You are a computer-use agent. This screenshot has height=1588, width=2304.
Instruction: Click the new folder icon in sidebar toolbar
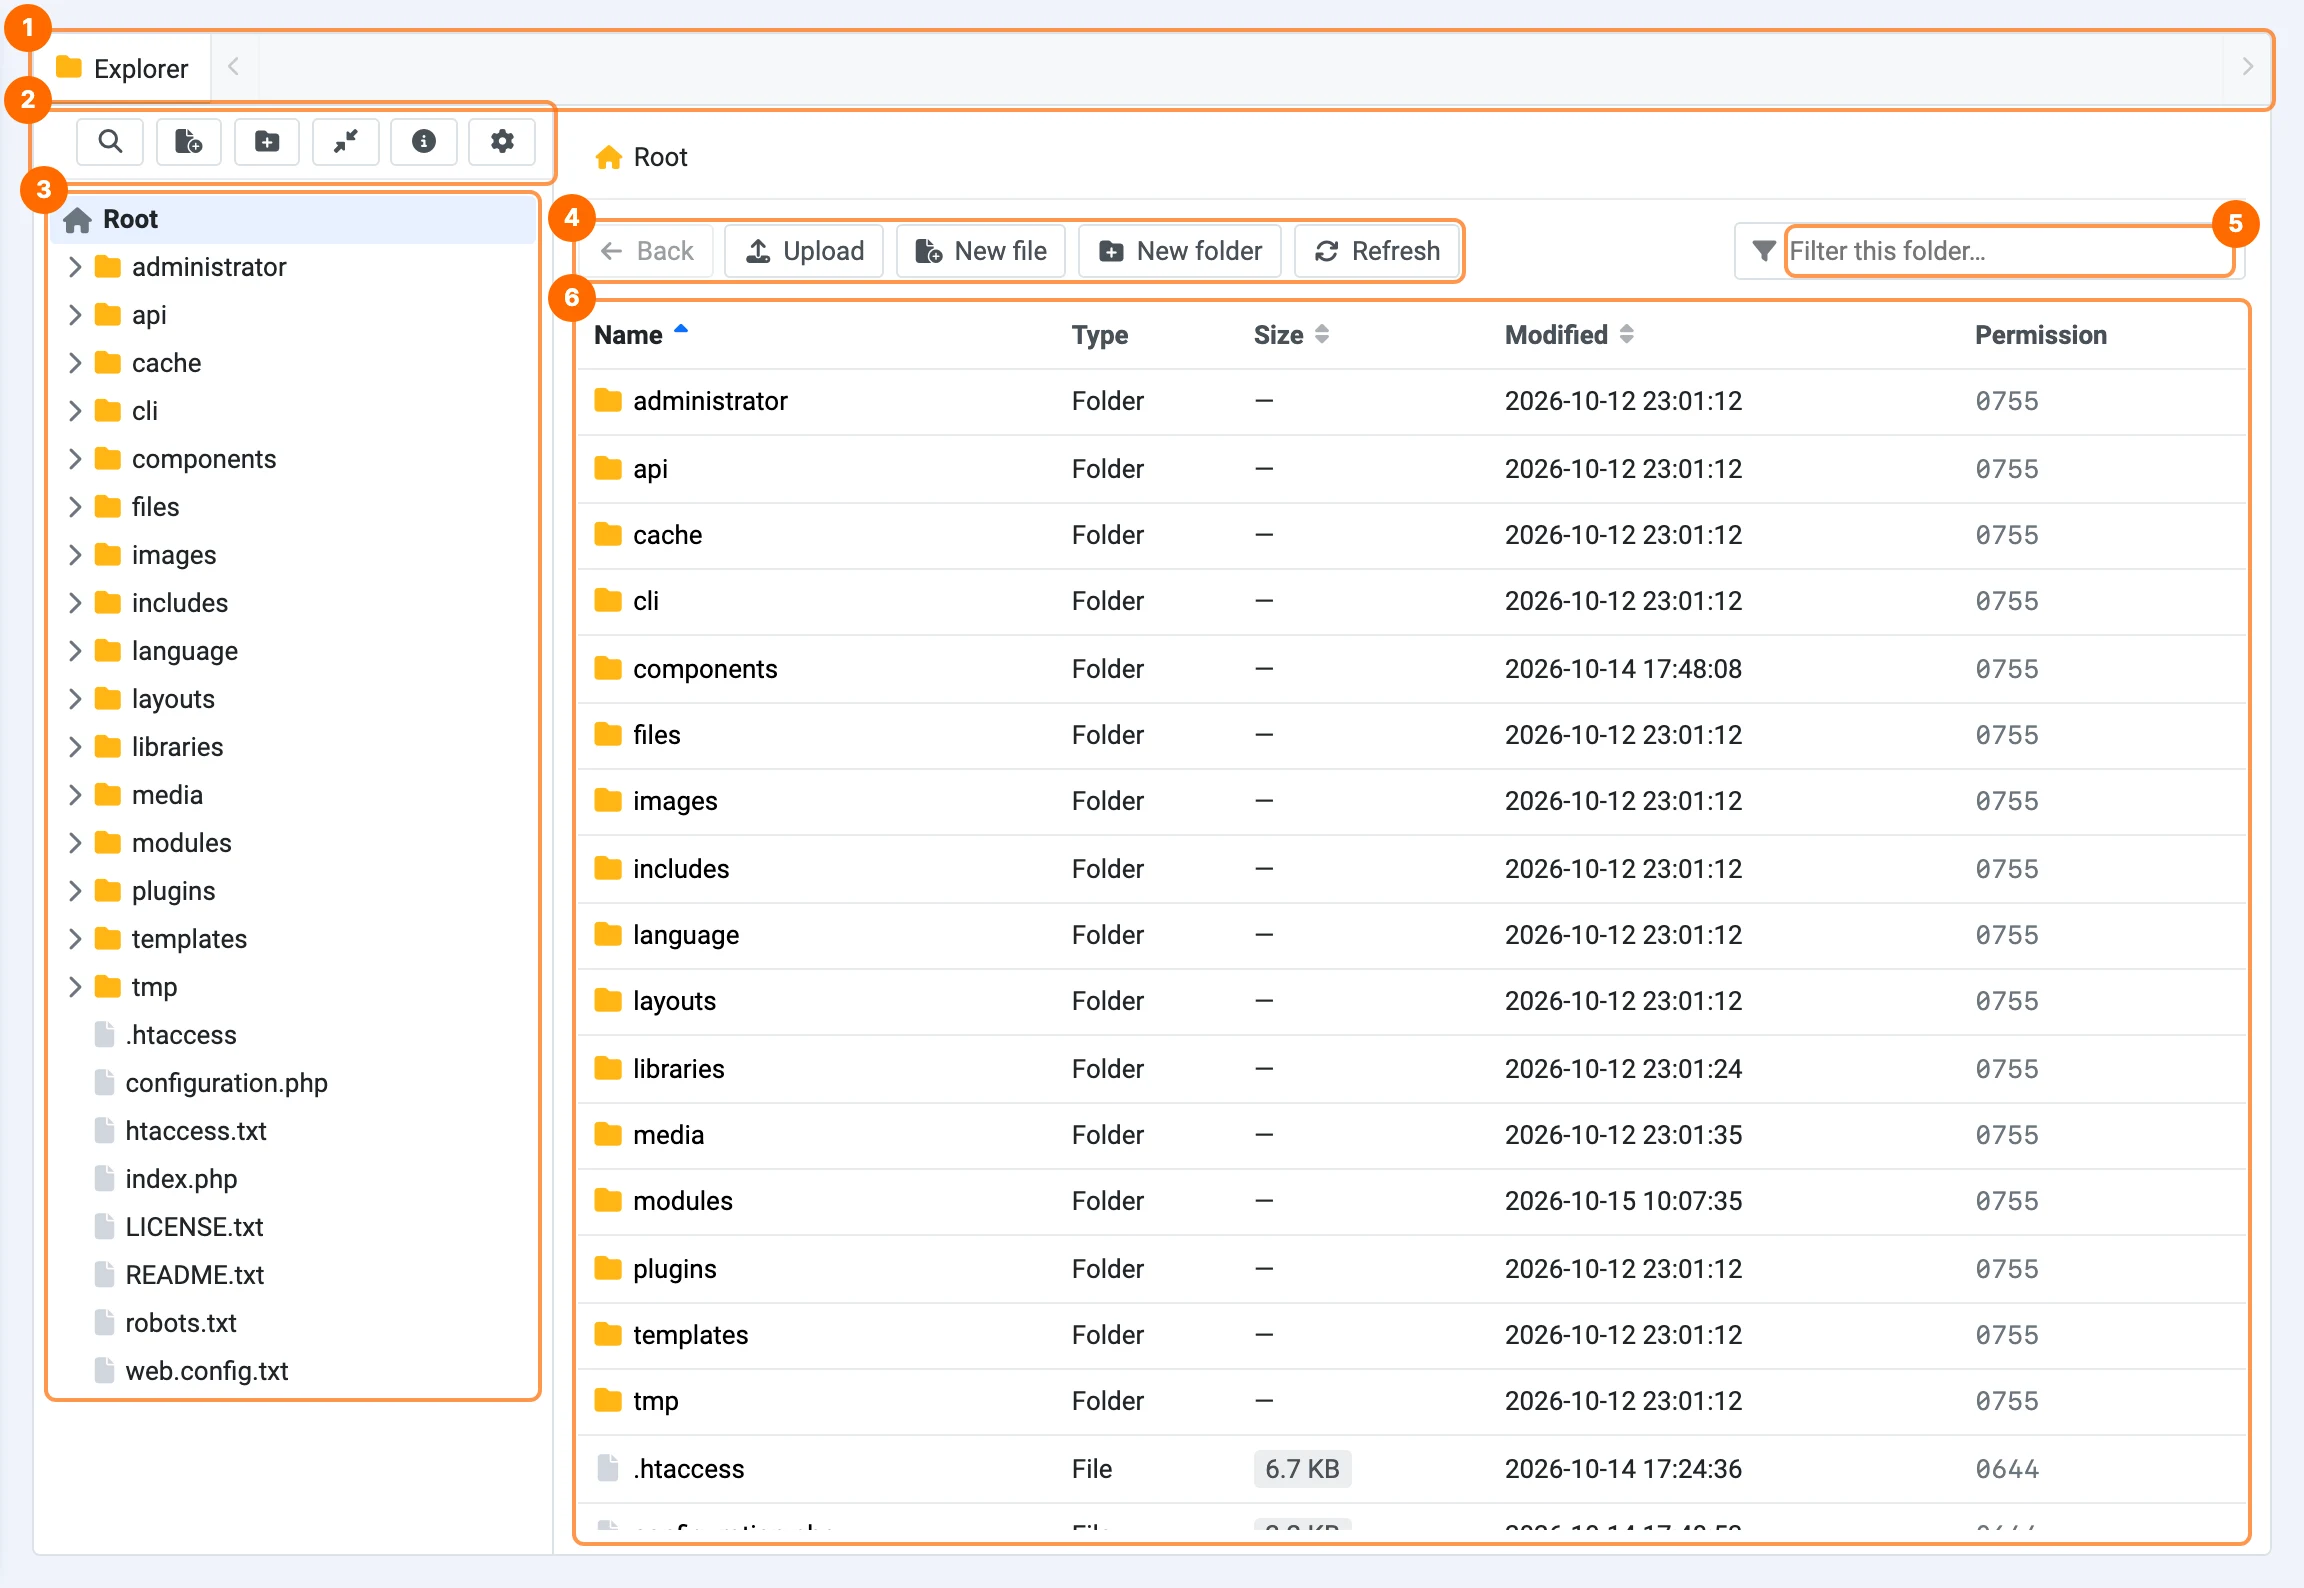tap(267, 142)
